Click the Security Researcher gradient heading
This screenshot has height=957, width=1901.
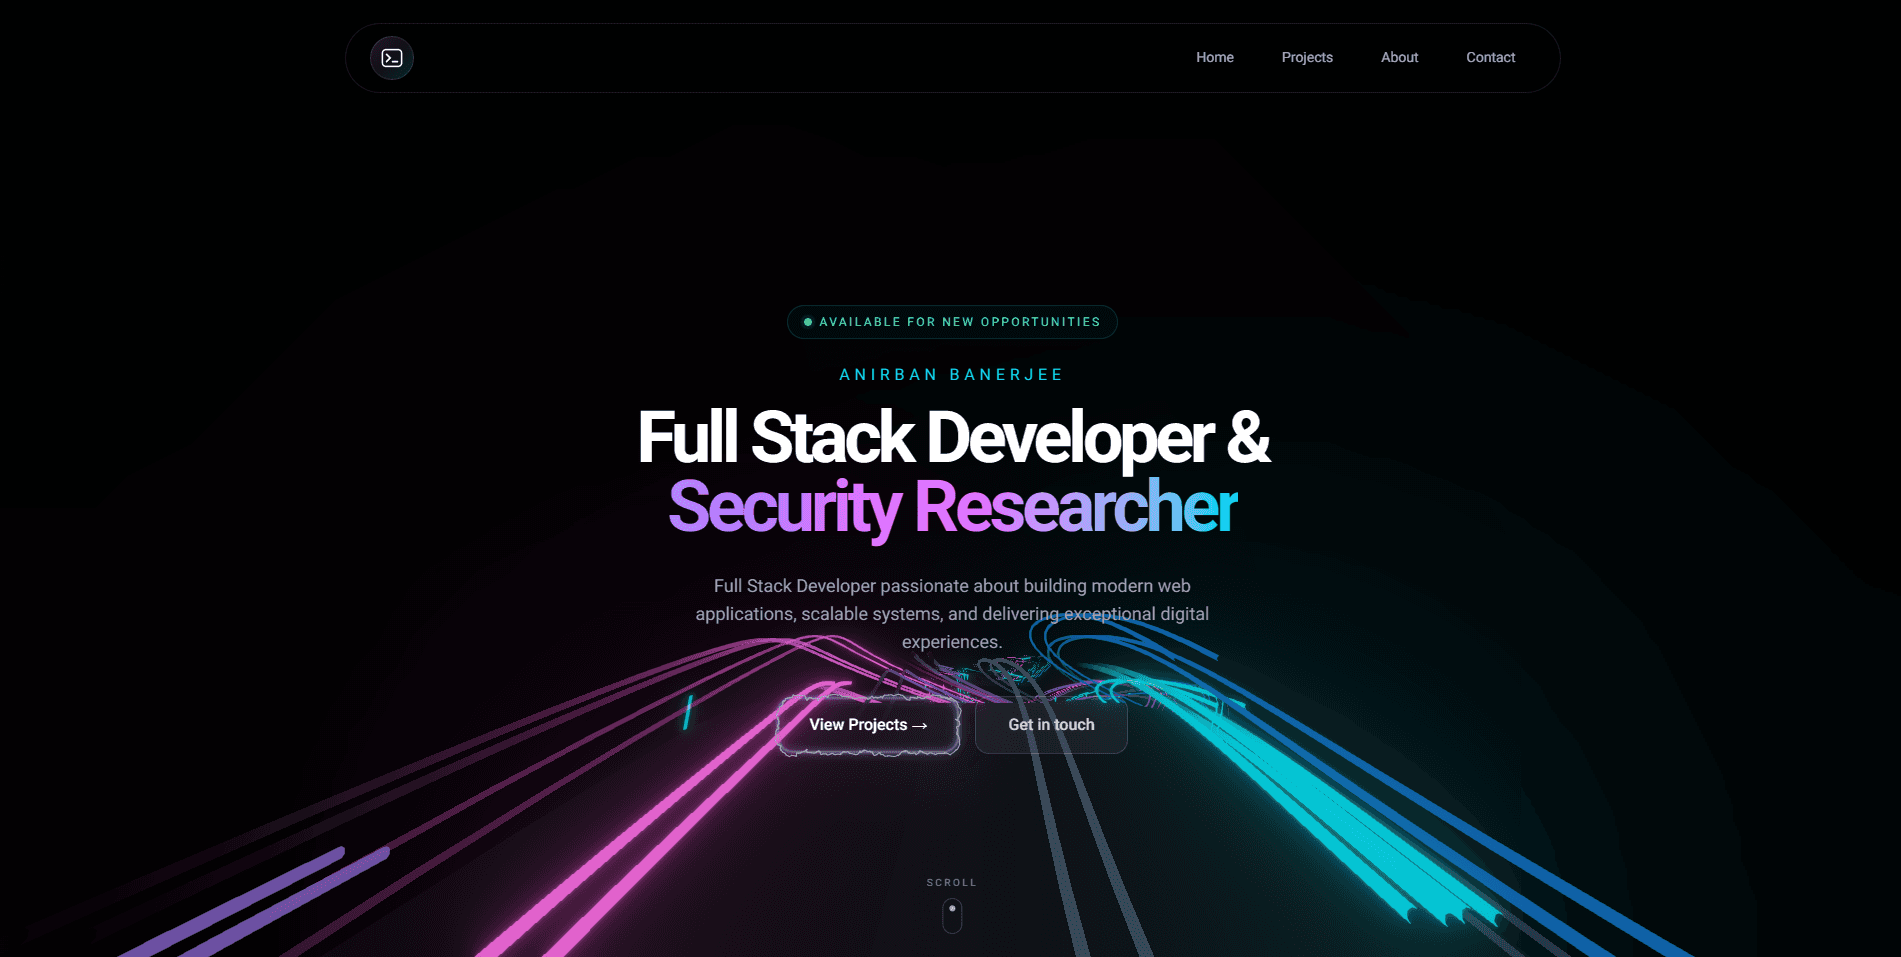[952, 507]
